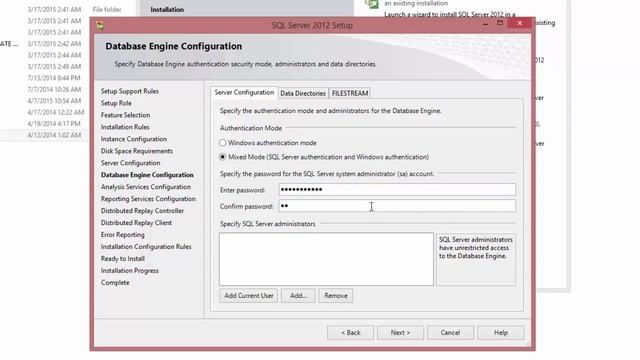Maximize the SQL Server 2012 Setup window
Image resolution: width=640 pixels, height=360 pixels.
tap(500, 23)
